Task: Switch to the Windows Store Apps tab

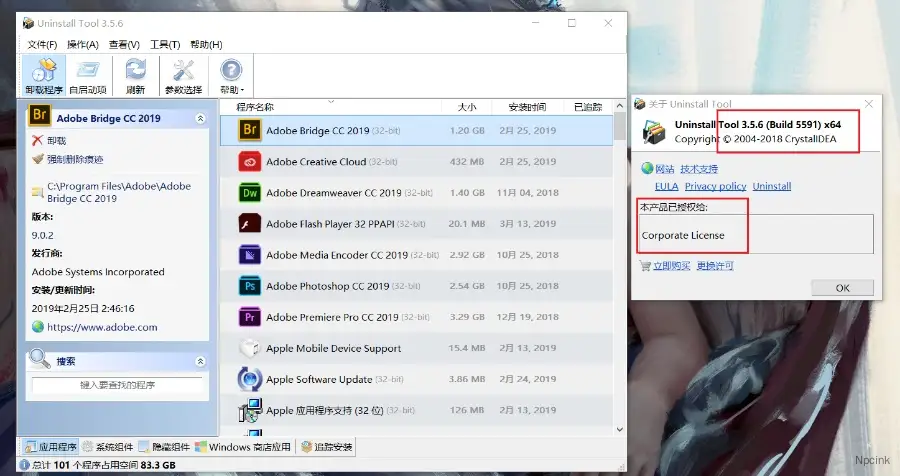Action: point(243,447)
